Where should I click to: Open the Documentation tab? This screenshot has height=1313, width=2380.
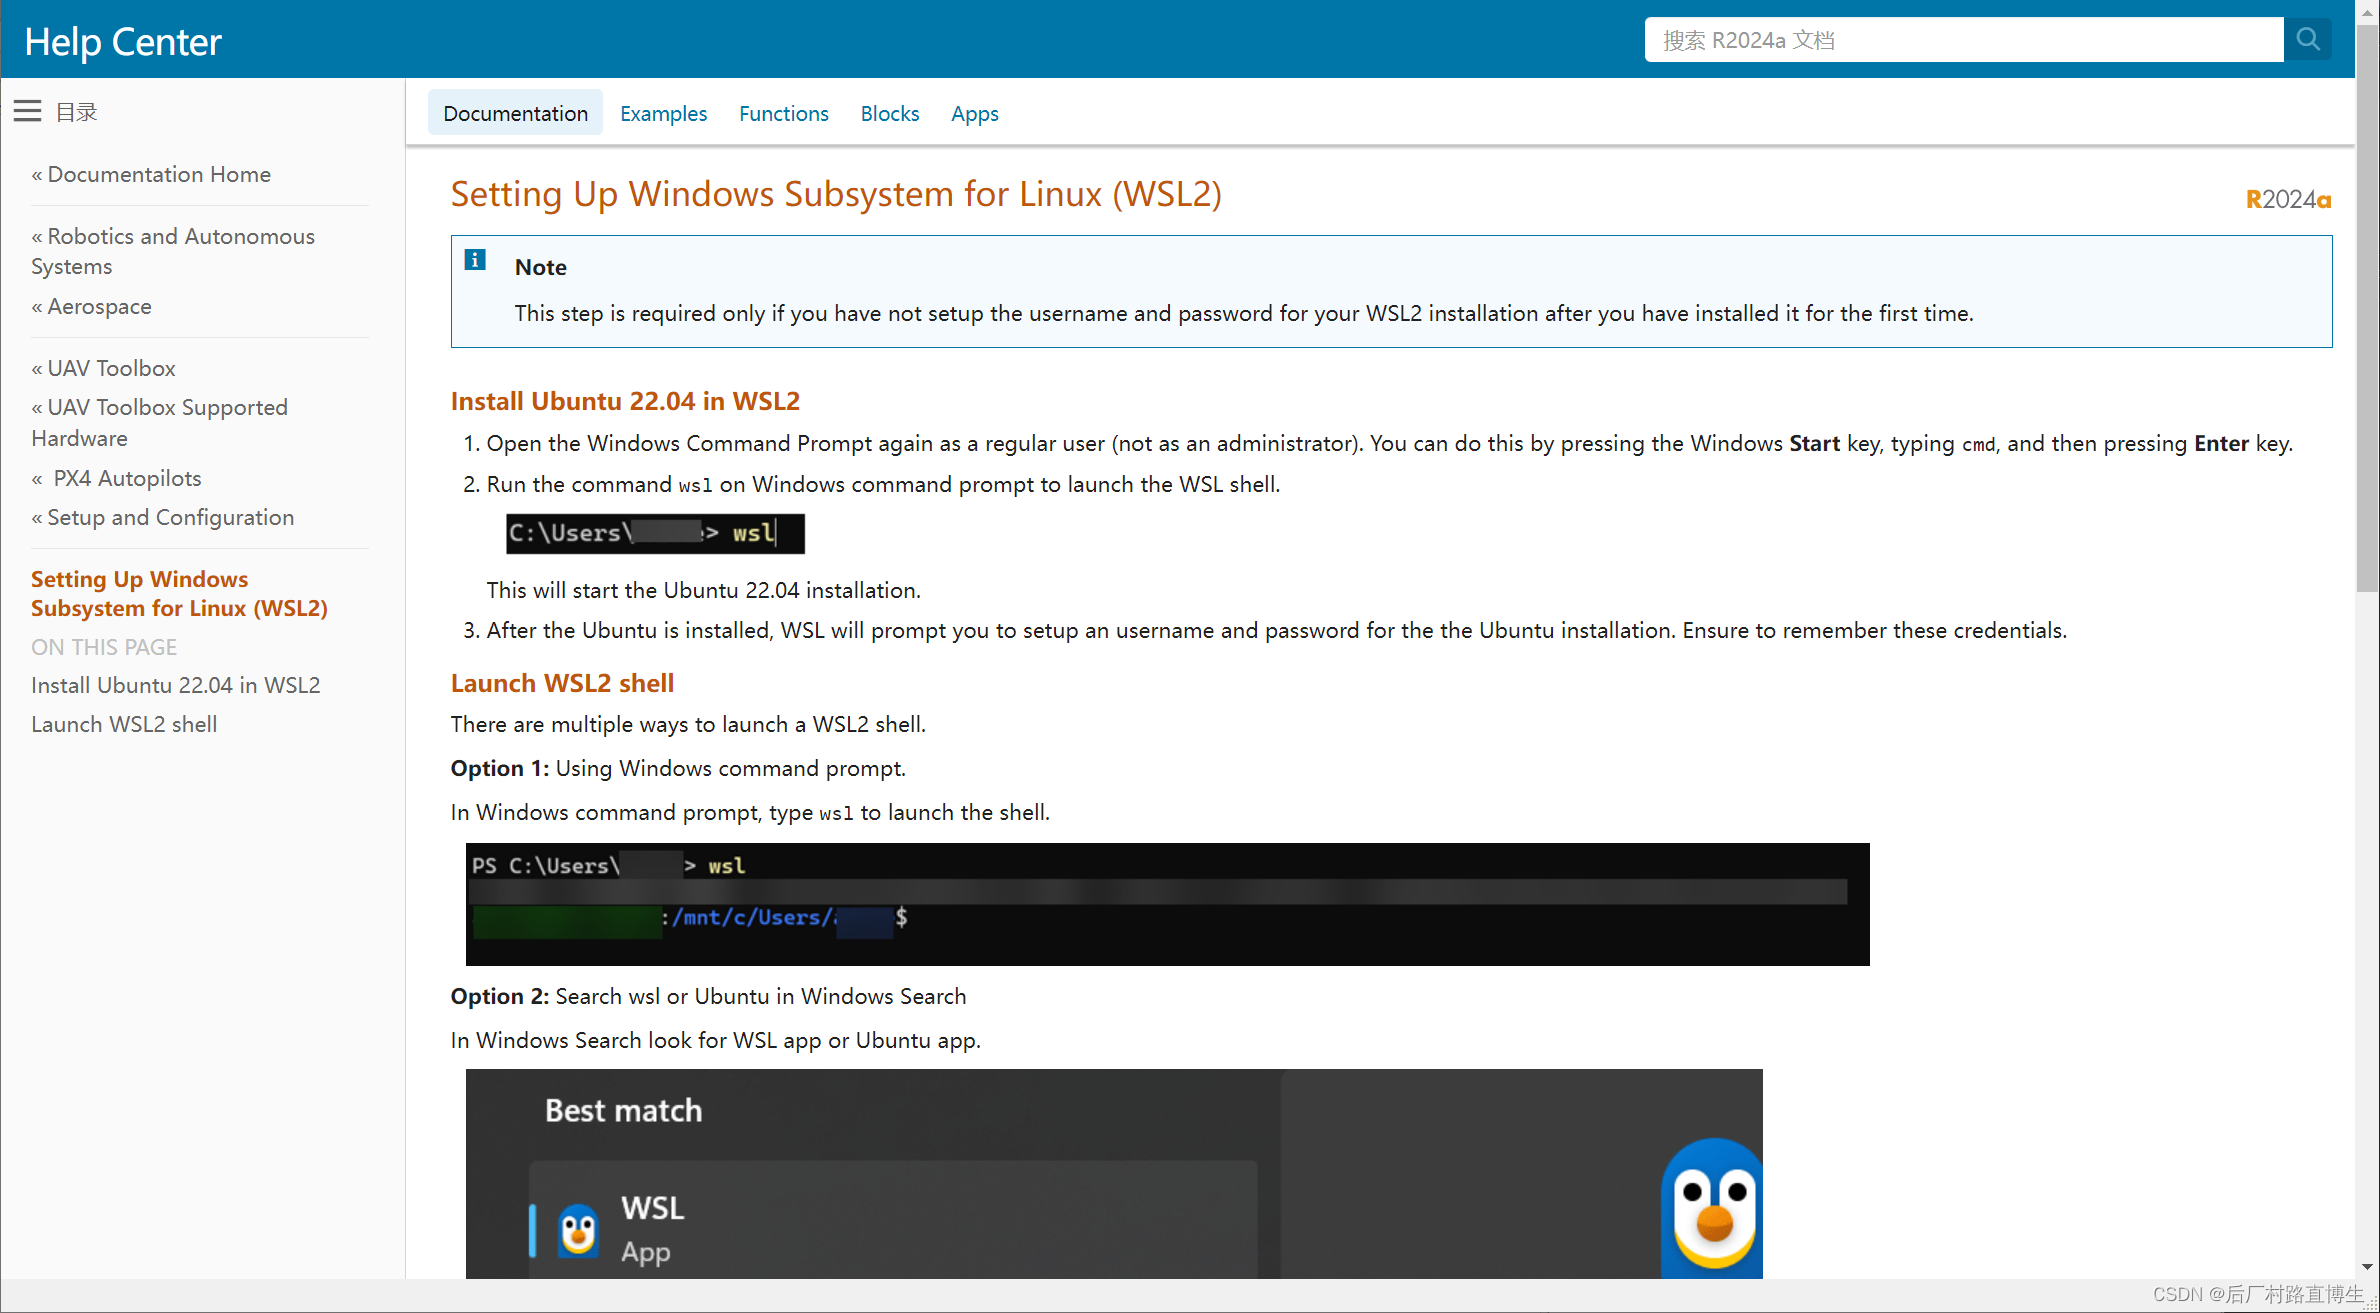click(x=515, y=114)
